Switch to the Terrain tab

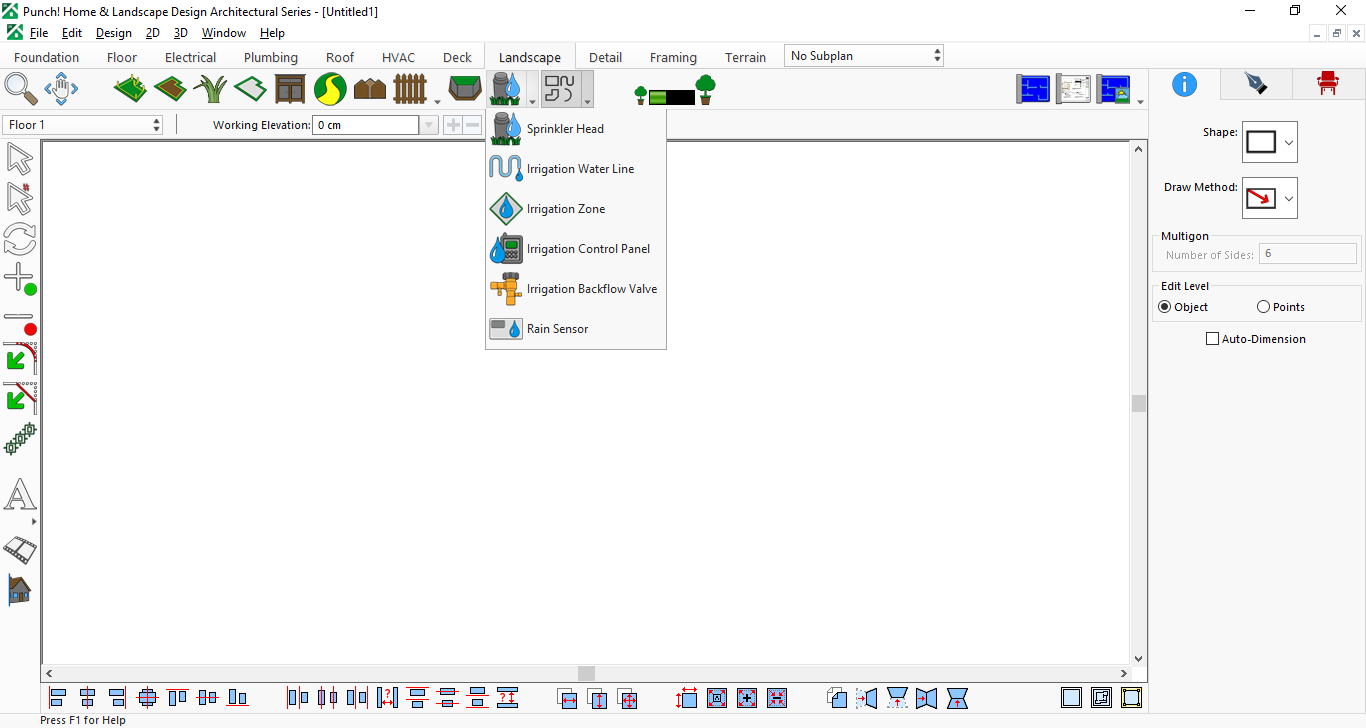click(746, 57)
